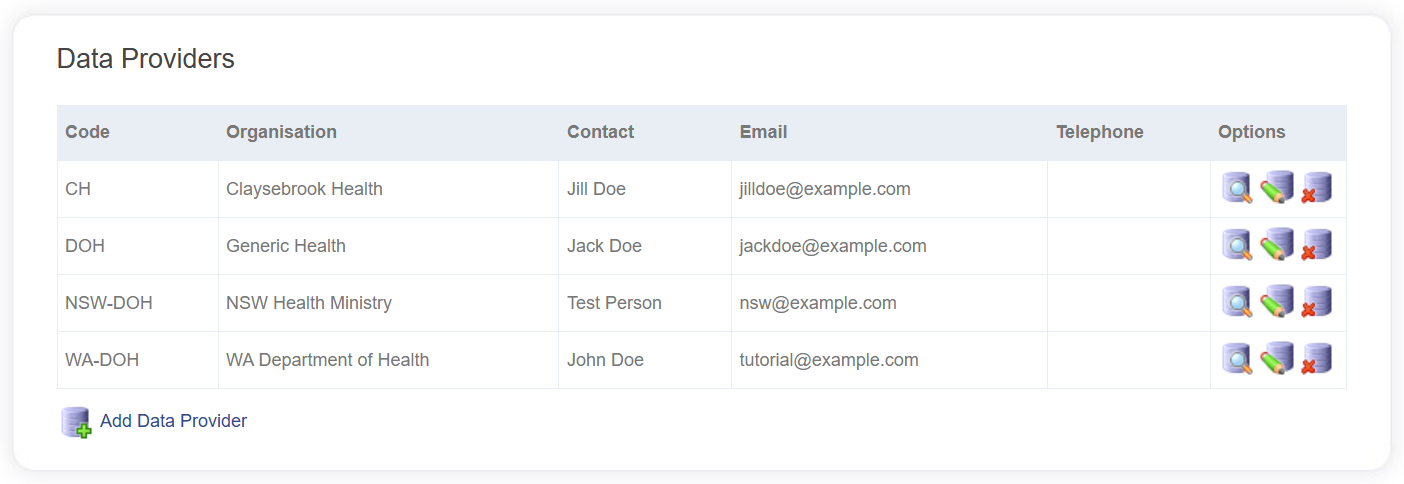This screenshot has width=1404, height=484.
Task: Edit the WA Department of Health provider
Action: 1277,359
